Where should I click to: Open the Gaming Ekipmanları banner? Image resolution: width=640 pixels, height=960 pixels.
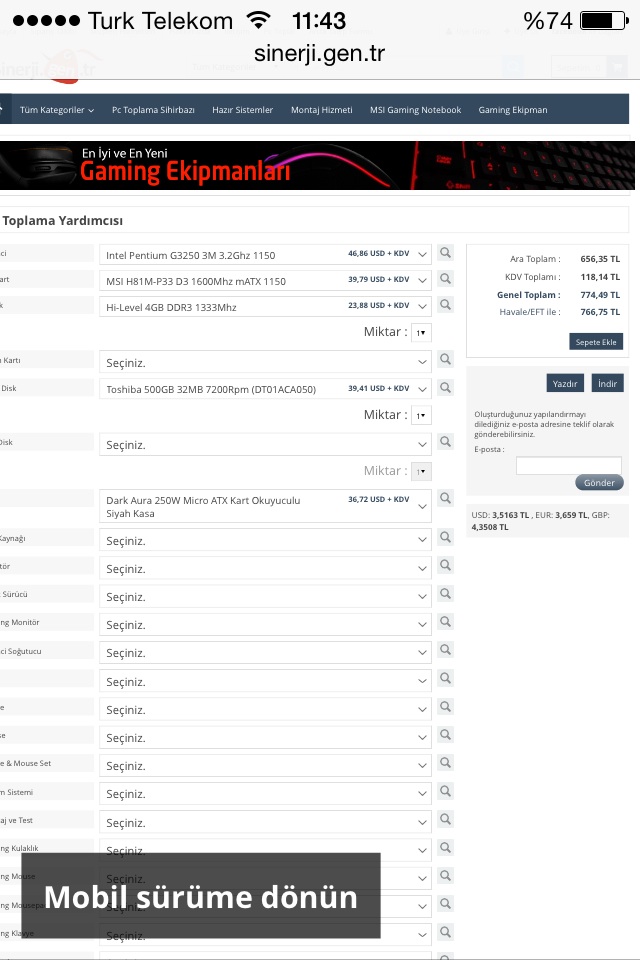317,165
